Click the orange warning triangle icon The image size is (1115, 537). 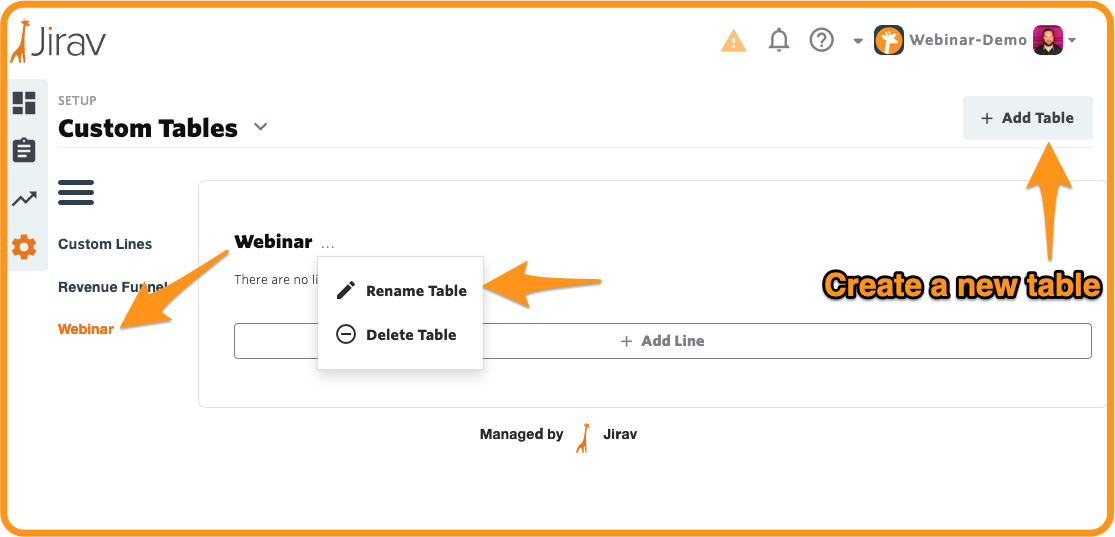[x=733, y=41]
